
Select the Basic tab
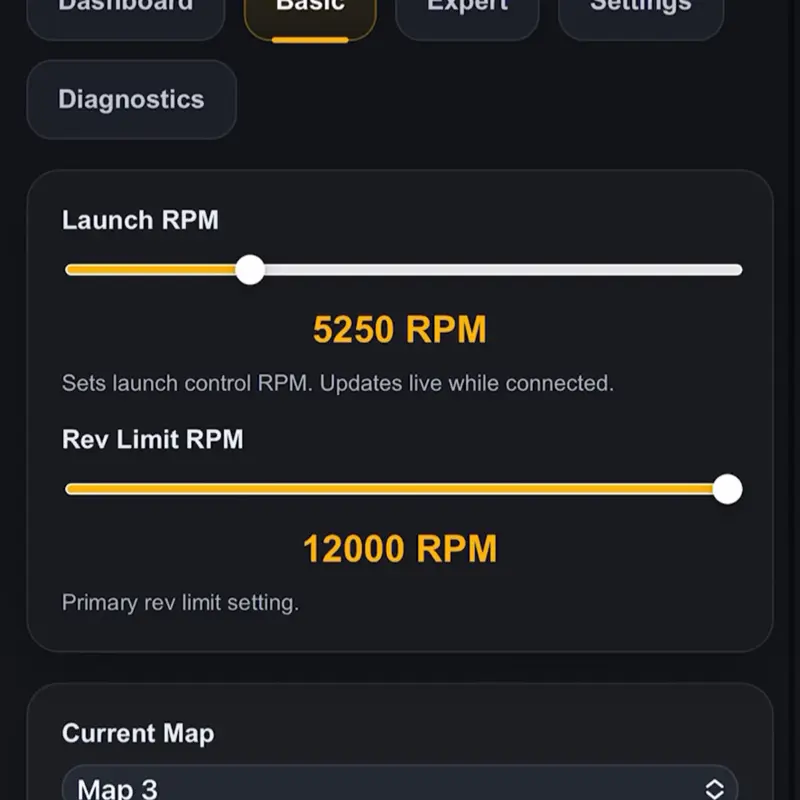310,10
